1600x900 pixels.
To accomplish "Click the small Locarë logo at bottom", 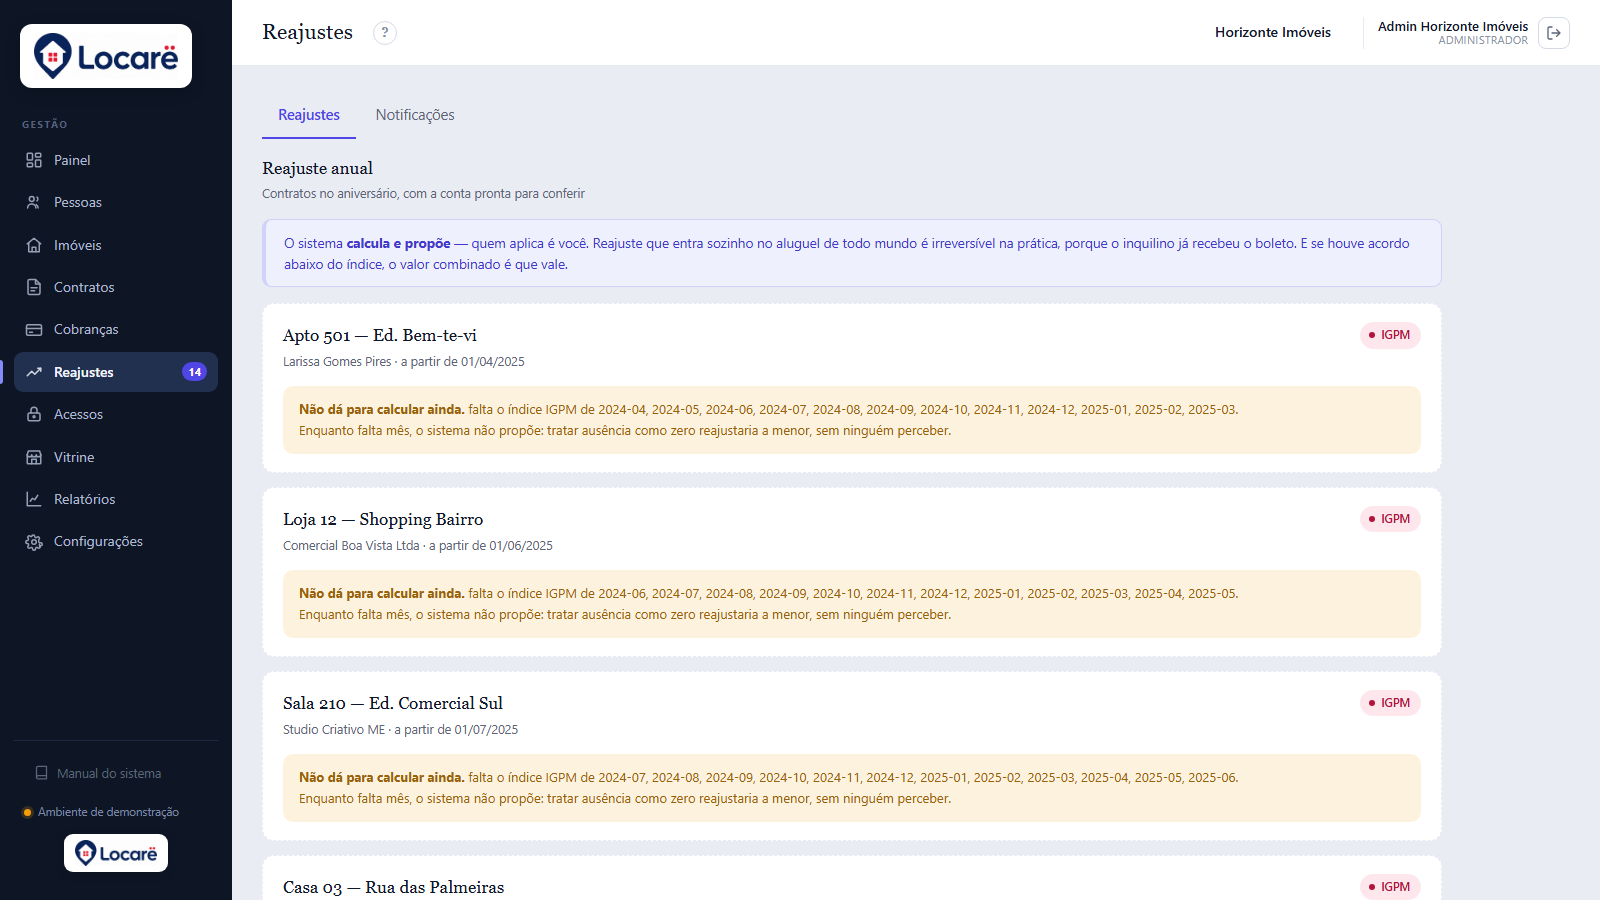I will 116,853.
